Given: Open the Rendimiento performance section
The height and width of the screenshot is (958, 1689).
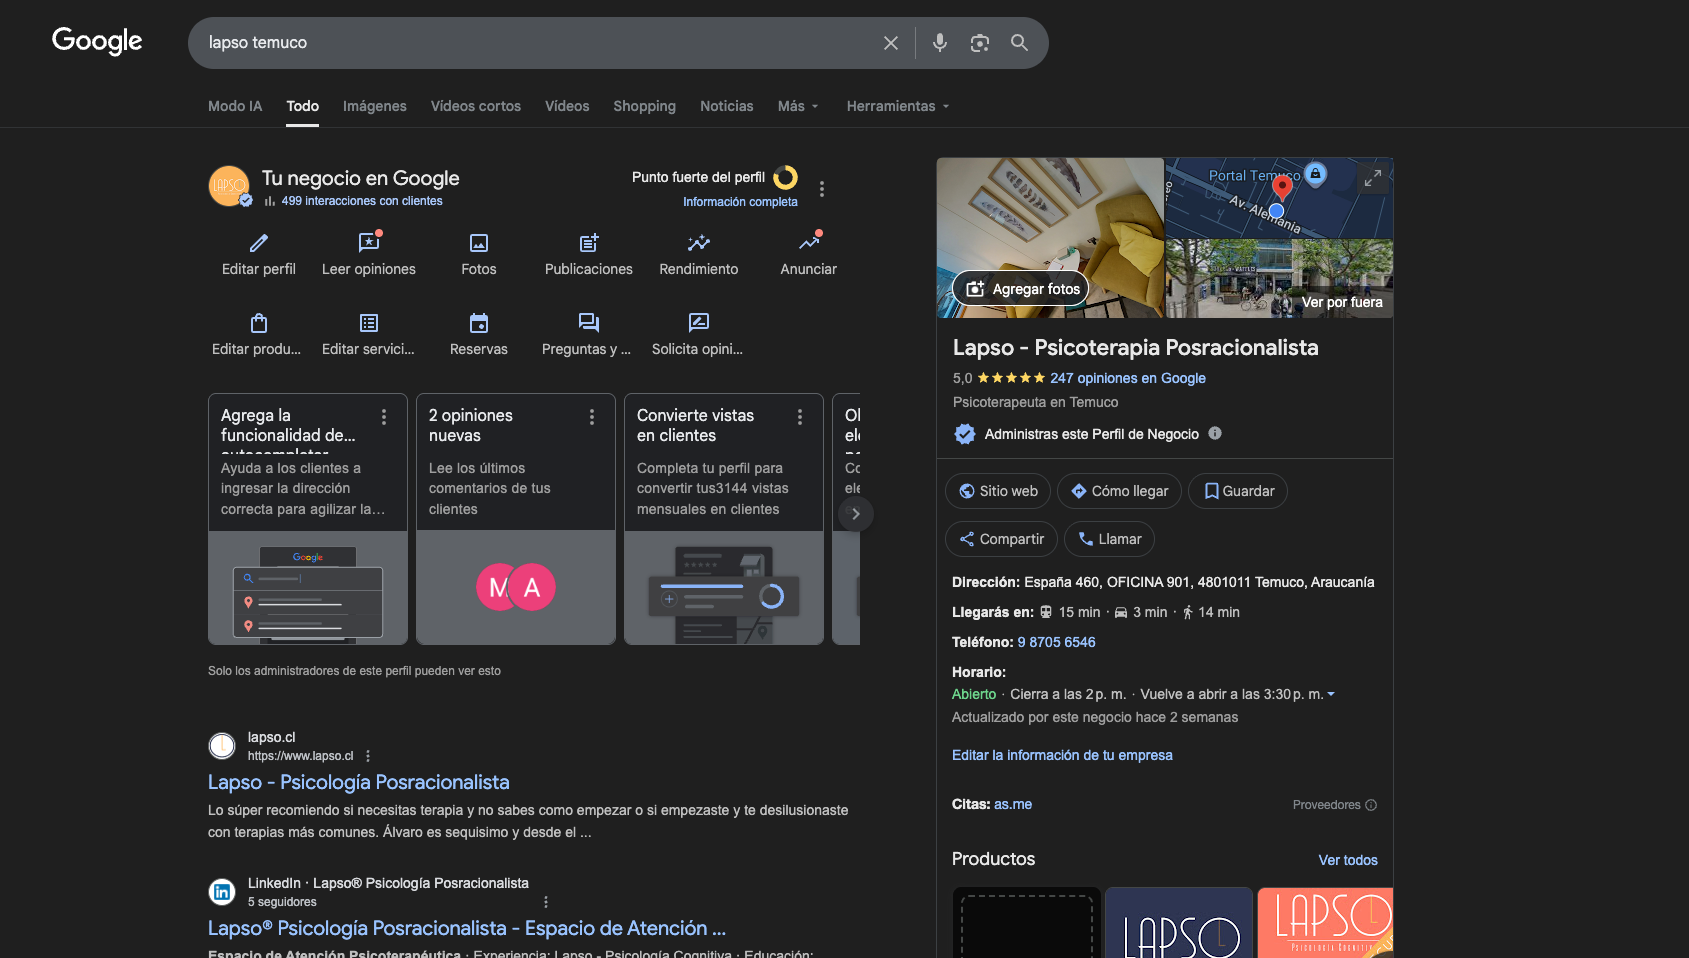Looking at the screenshot, I should [x=698, y=243].
